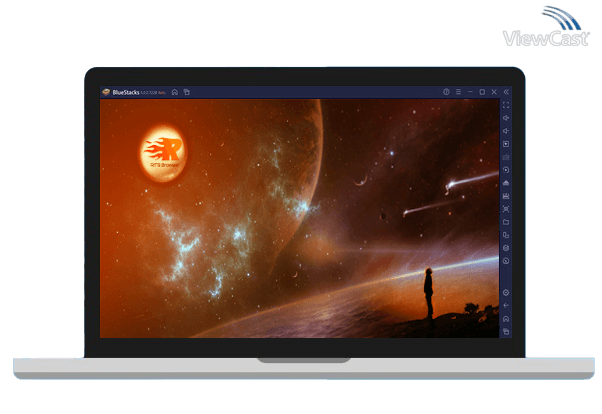Close the BlueStacks window

point(494,92)
